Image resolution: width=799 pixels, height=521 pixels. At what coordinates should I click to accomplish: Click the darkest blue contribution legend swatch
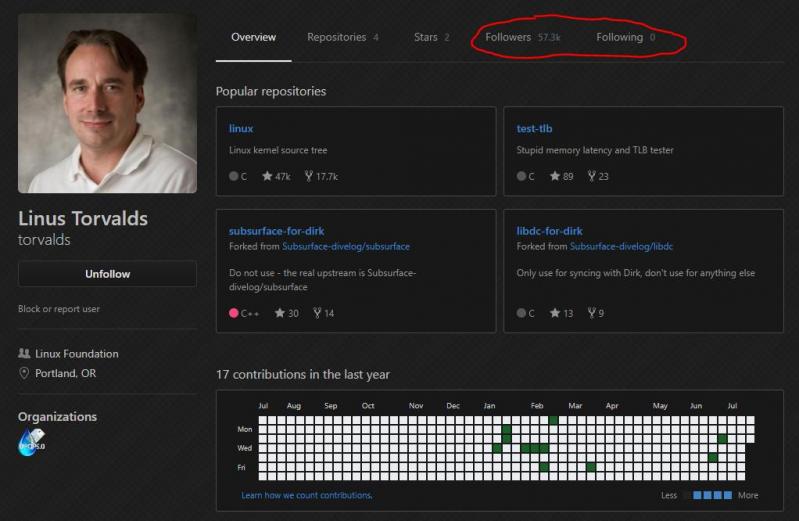tap(727, 495)
